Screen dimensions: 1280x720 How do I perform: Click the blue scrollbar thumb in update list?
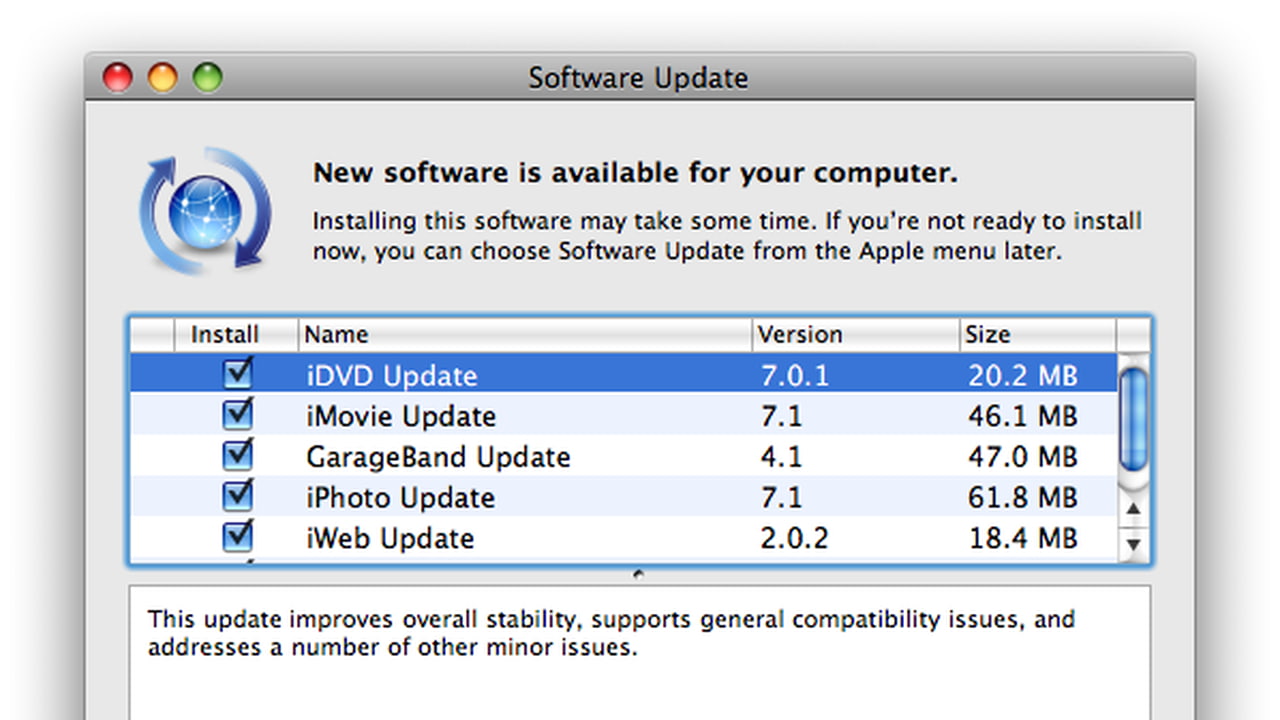[1133, 419]
